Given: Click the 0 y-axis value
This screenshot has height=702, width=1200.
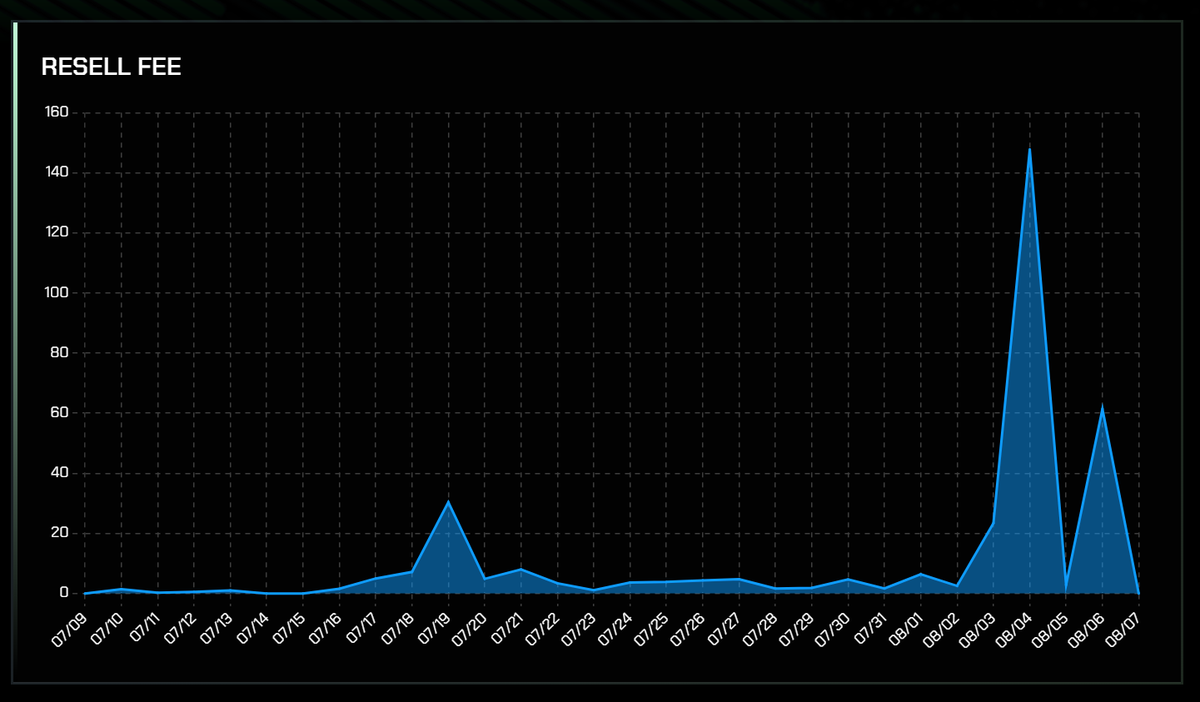Looking at the screenshot, I should click(x=63, y=593).
